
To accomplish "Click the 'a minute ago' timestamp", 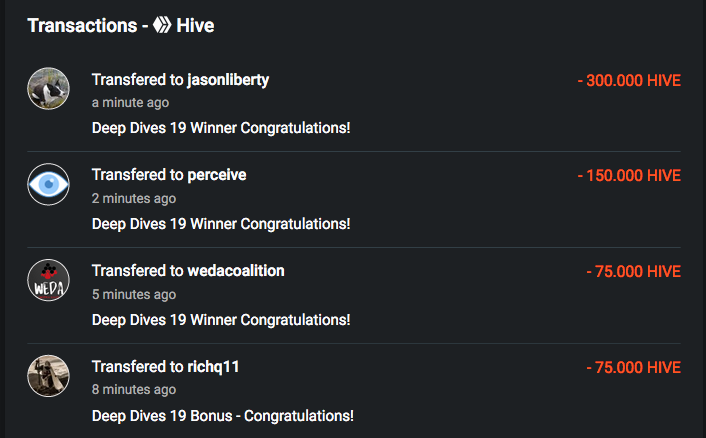I will (x=131, y=103).
